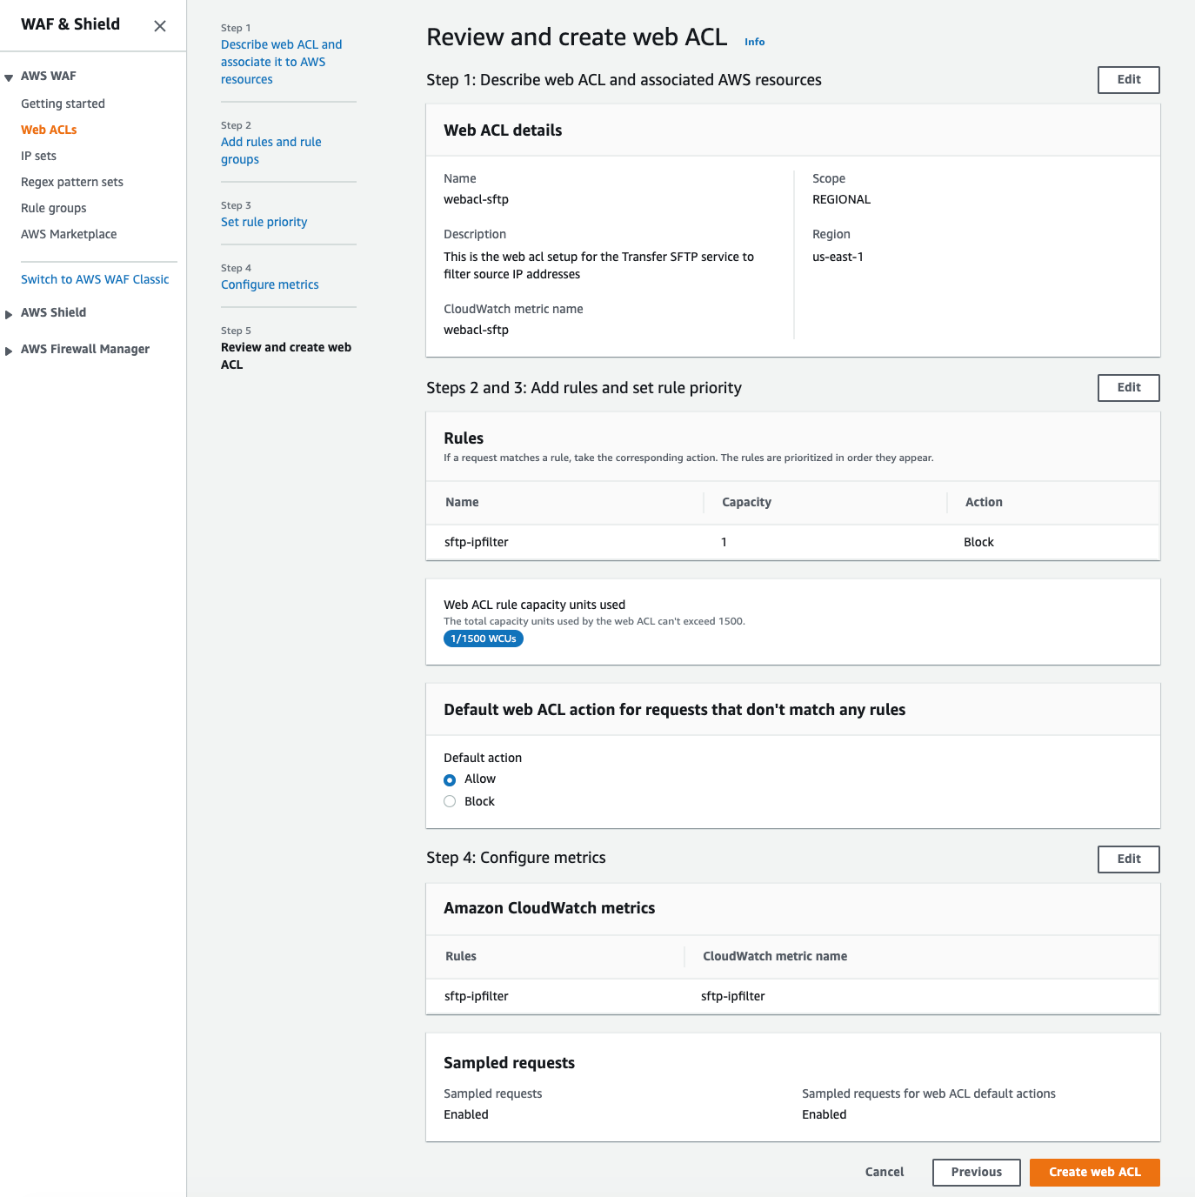Screen dimensions: 1195x1197
Task: Click the 1/1500 WCUs capacity badge
Action: coord(483,638)
